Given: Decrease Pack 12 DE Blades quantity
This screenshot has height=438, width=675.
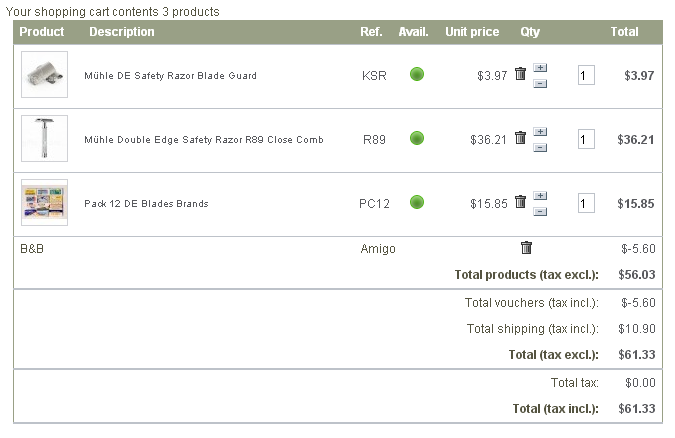Looking at the screenshot, I should tap(540, 211).
